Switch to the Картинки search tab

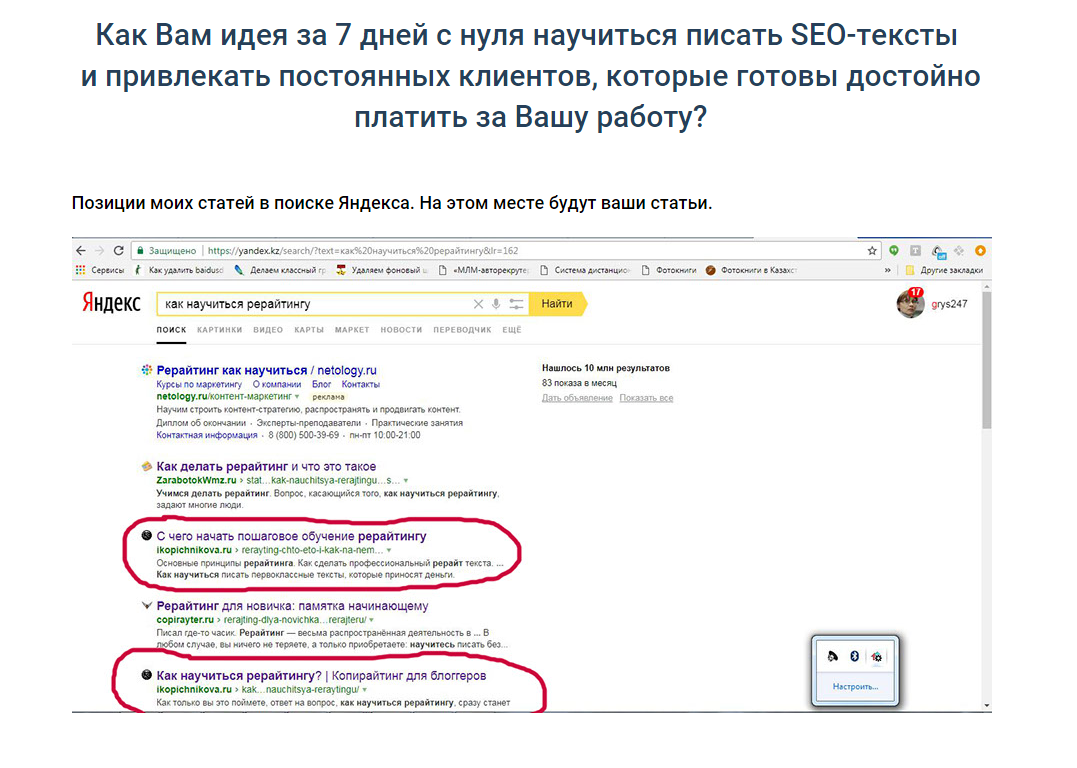219,330
